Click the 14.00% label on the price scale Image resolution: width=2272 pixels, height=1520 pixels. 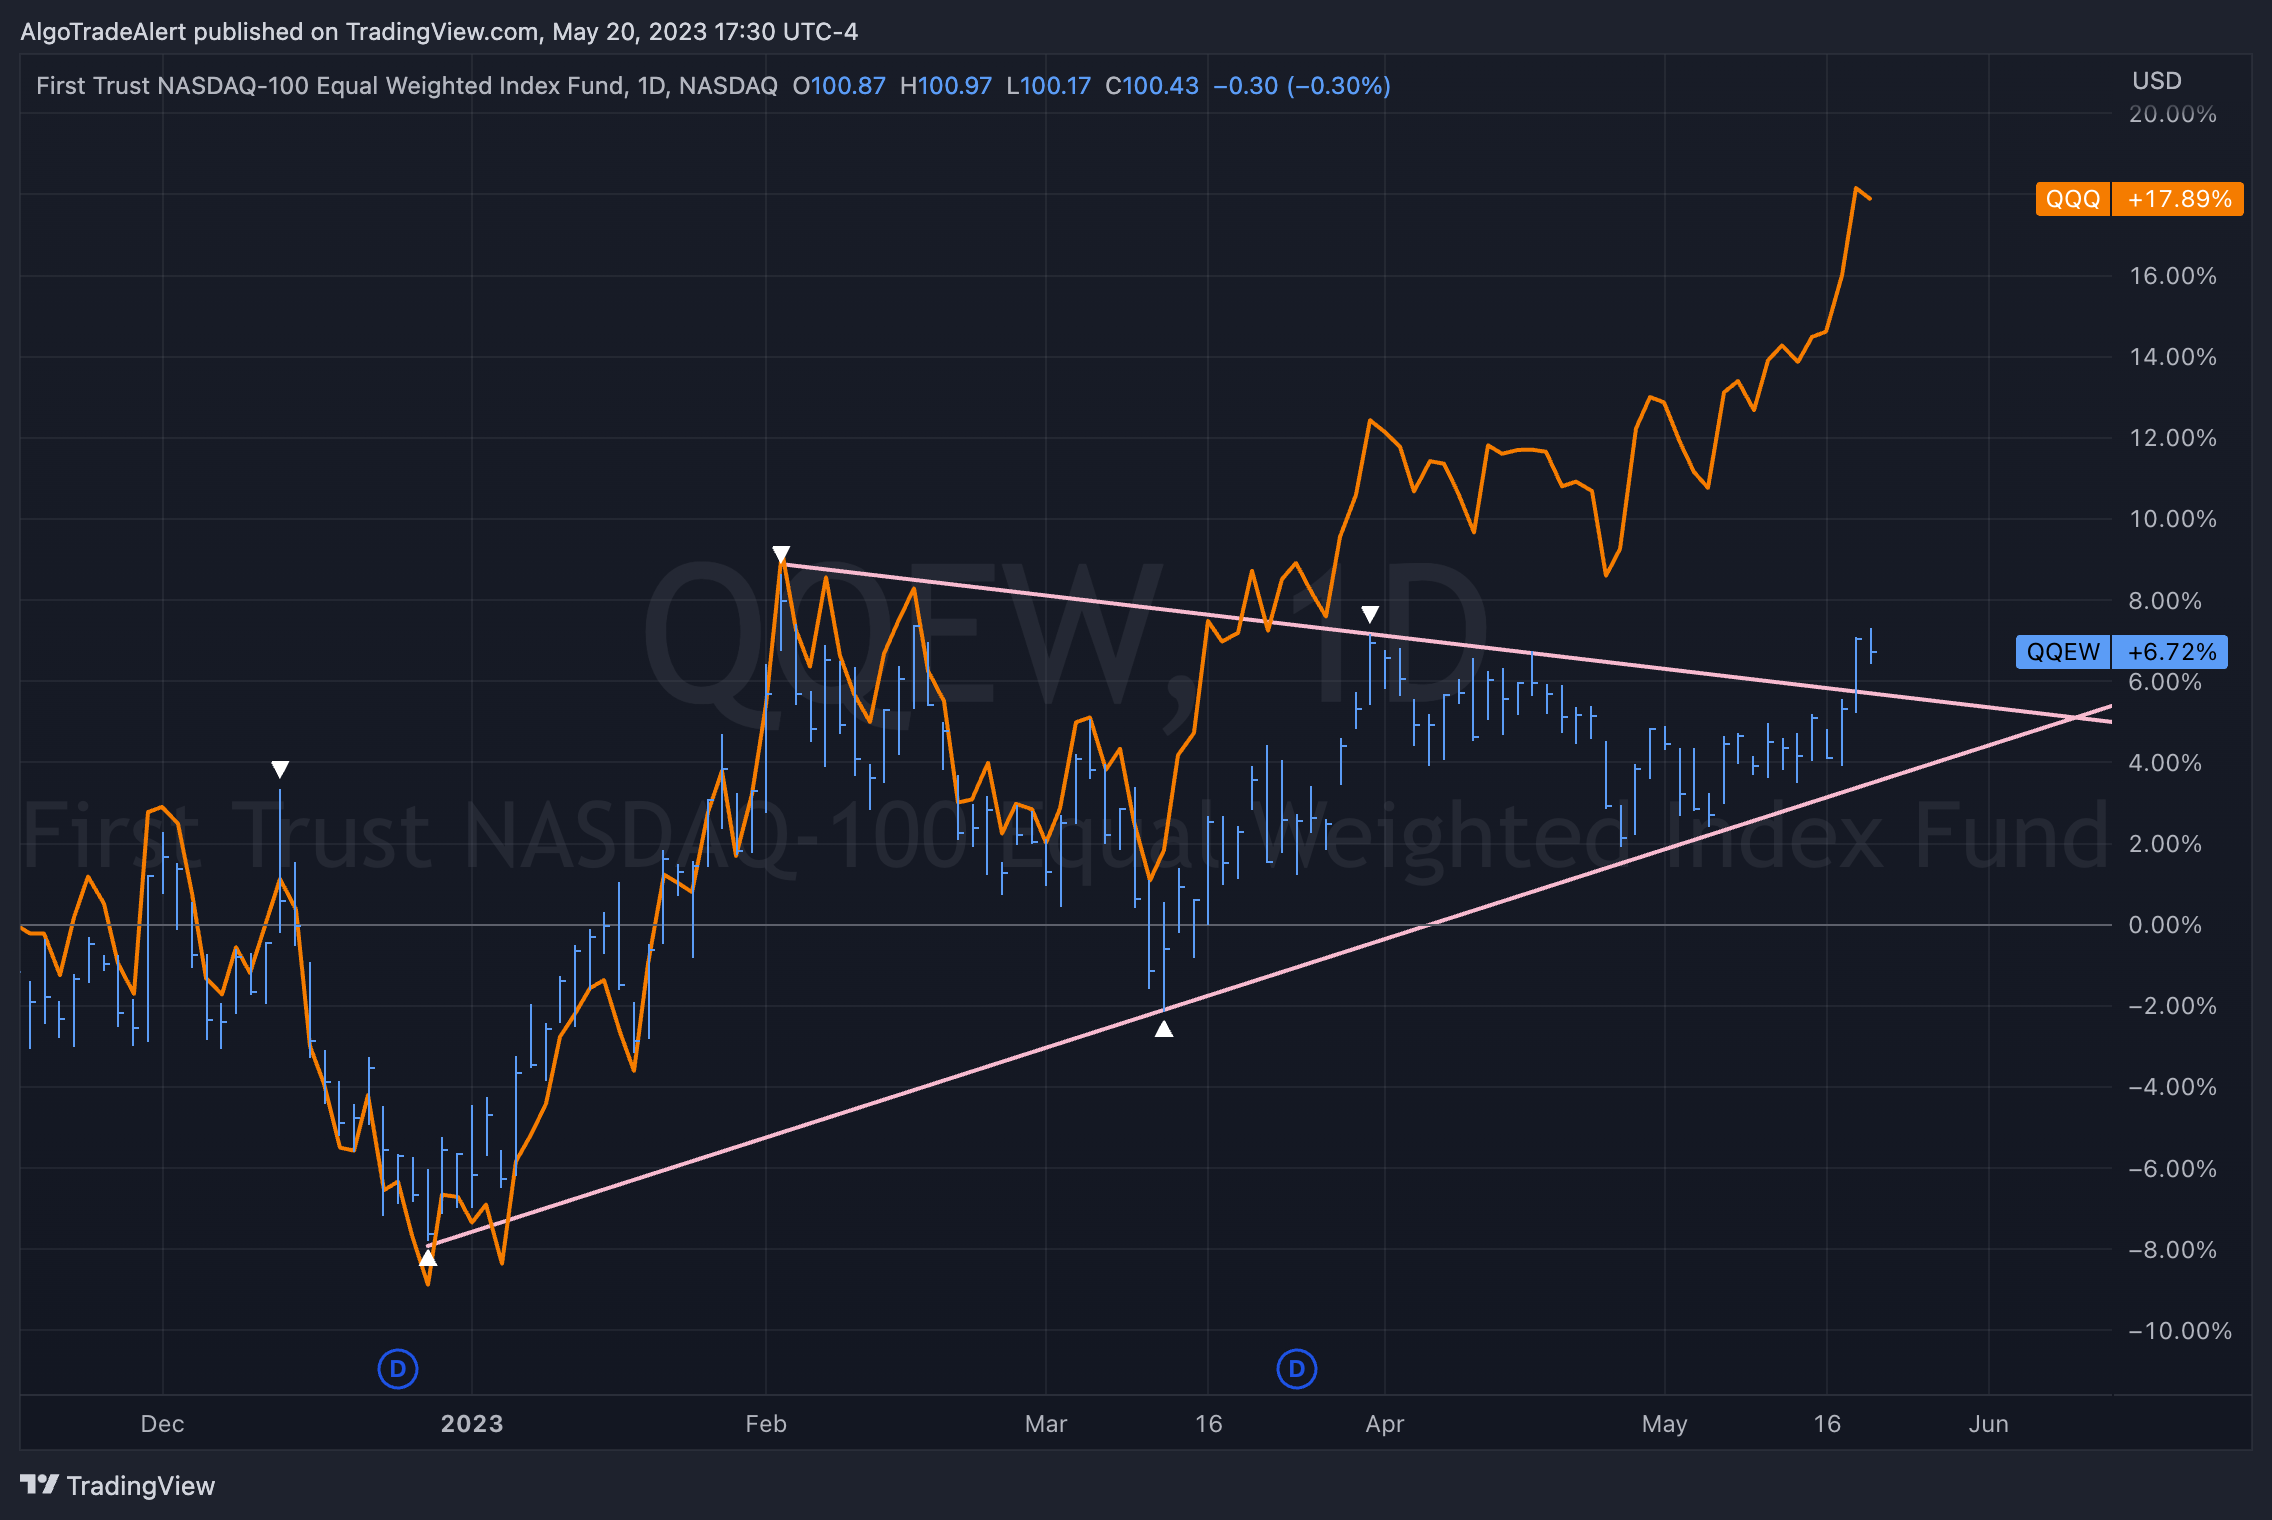(x=2173, y=357)
